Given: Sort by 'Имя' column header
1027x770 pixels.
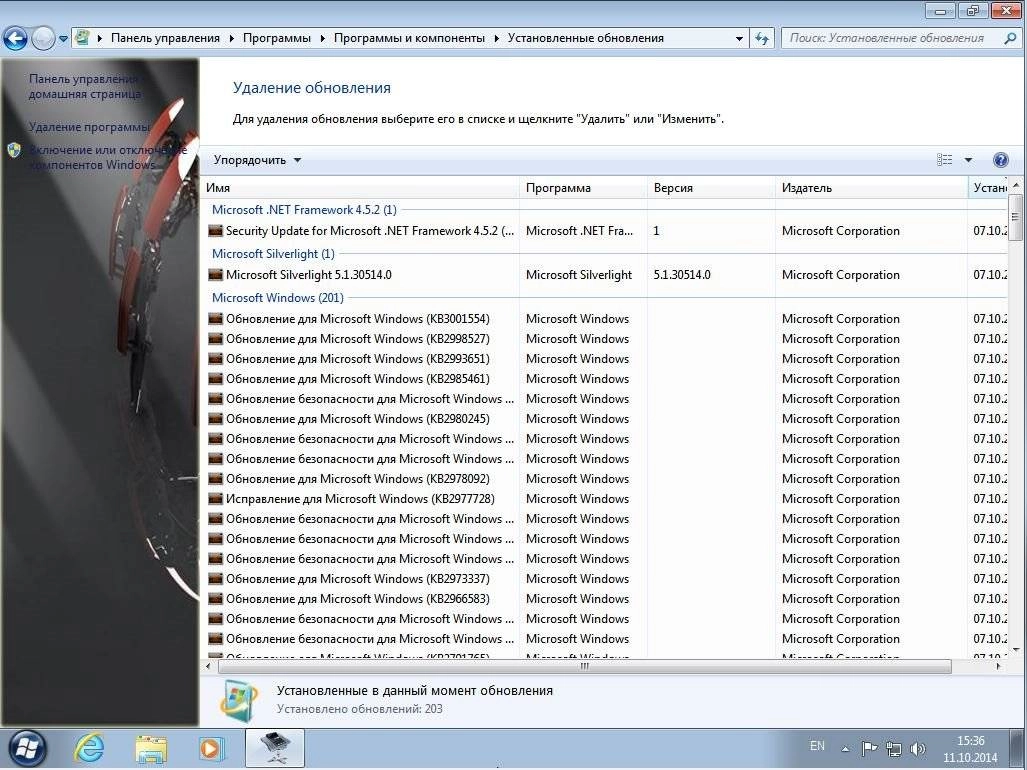Looking at the screenshot, I should [360, 188].
